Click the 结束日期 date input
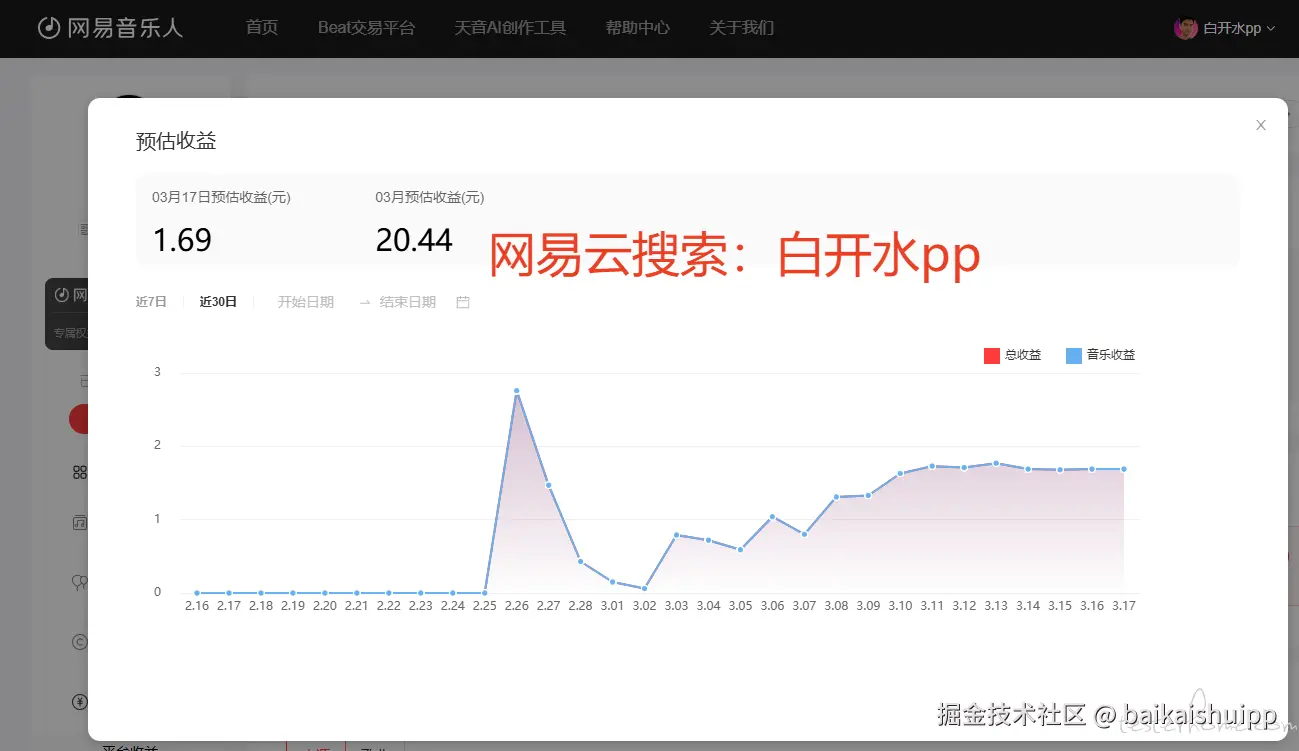 coord(408,302)
